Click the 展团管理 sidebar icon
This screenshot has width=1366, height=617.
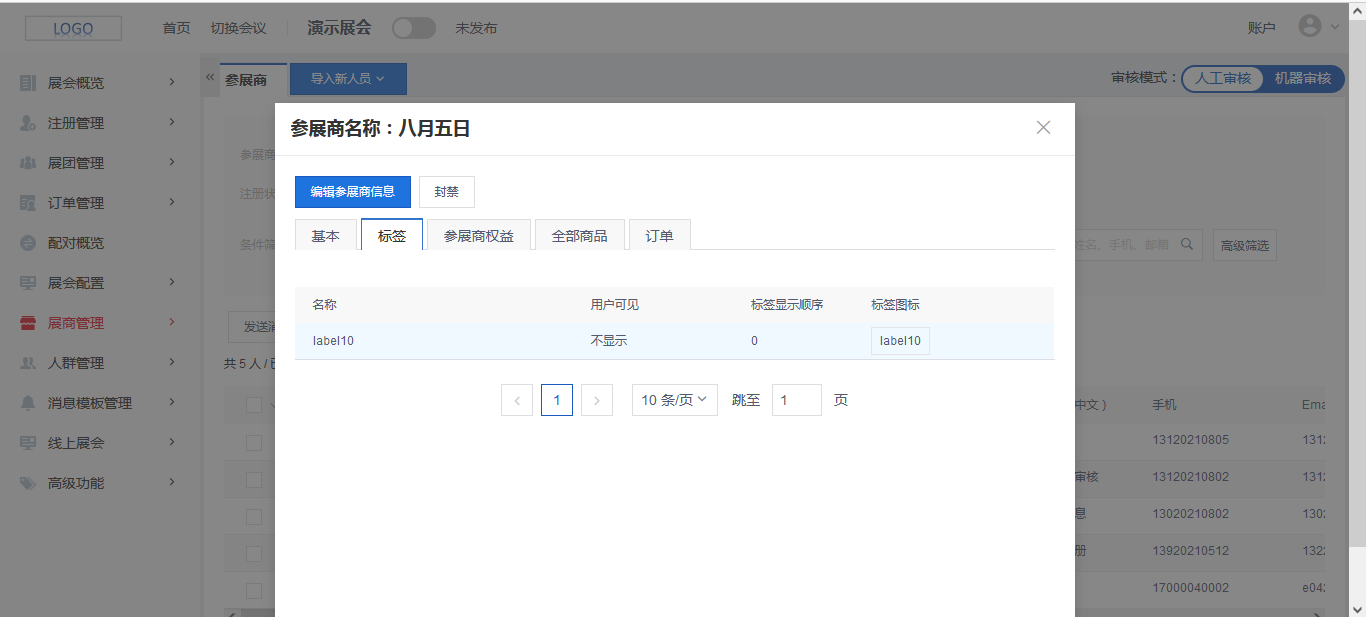click(x=28, y=163)
